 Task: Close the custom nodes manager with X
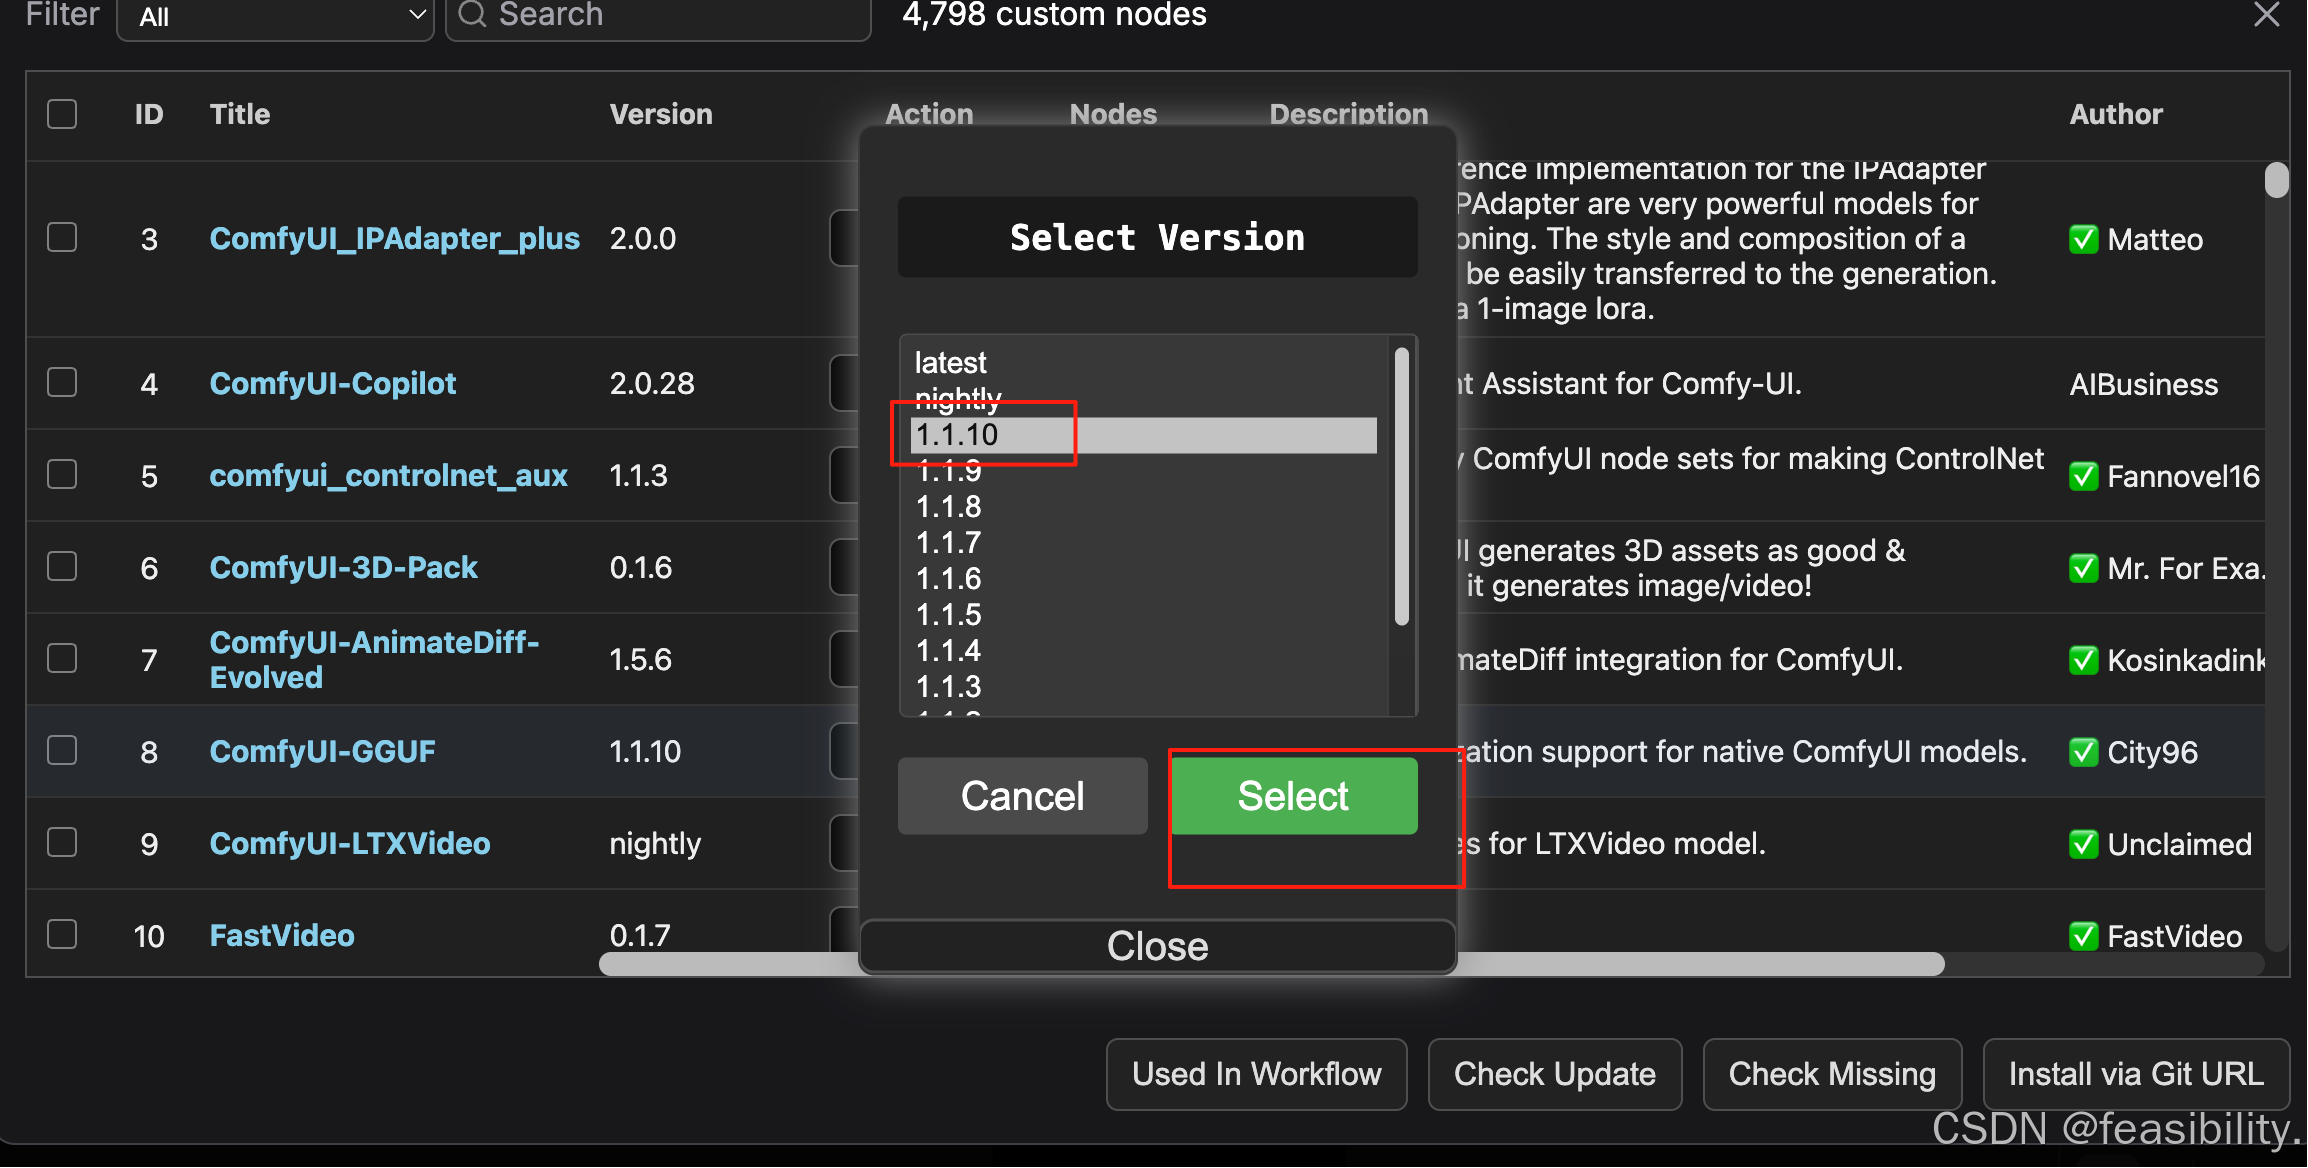click(x=2266, y=14)
